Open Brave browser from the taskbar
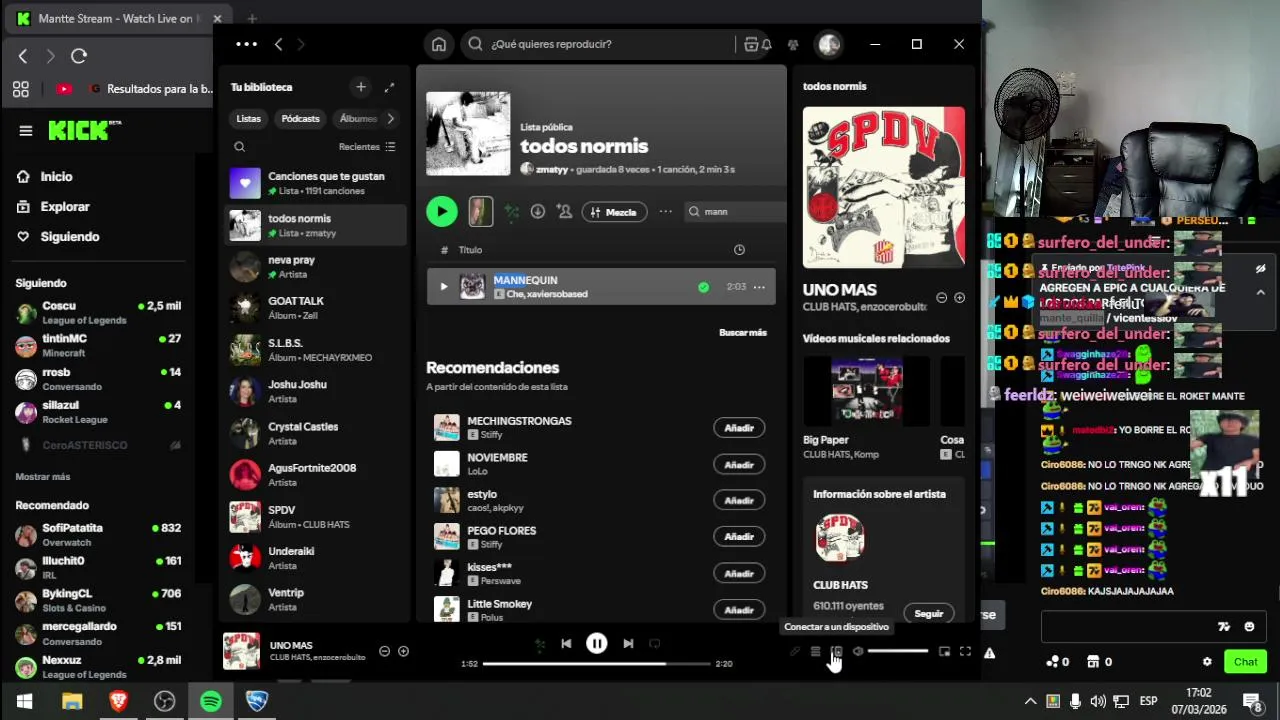The image size is (1280, 720). [118, 701]
